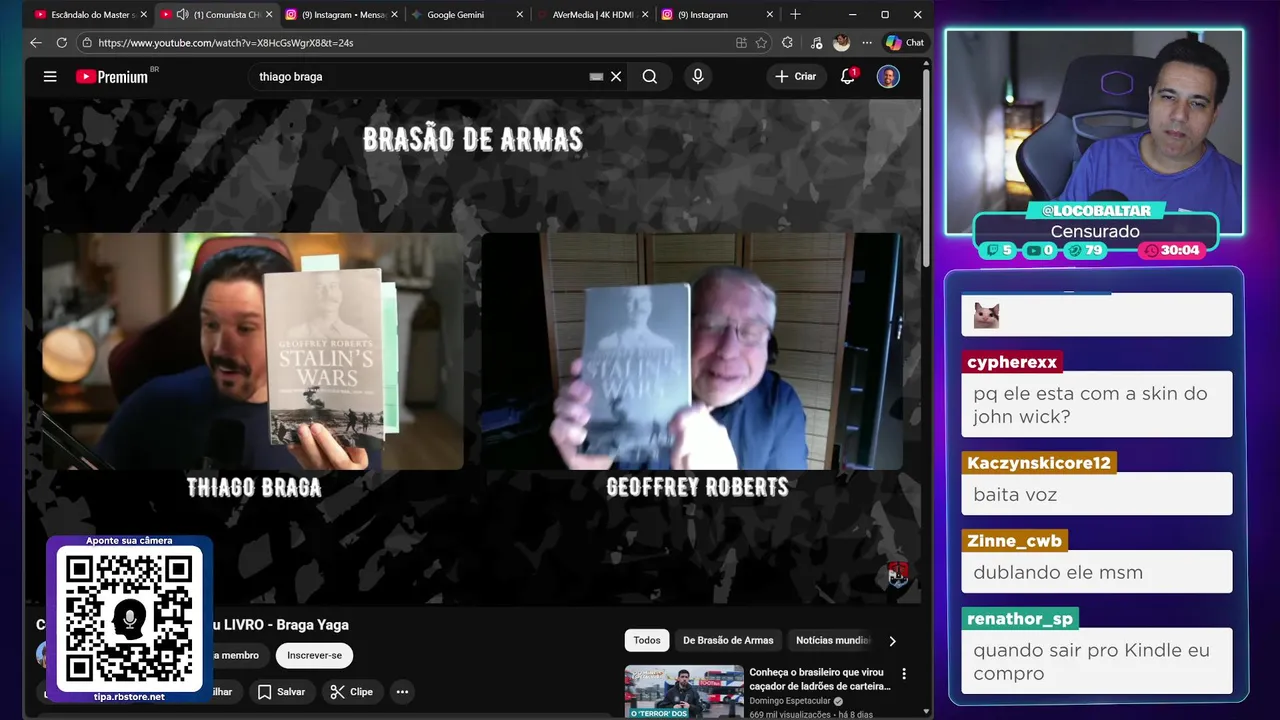
Task: Click the 30:04 timer badge
Action: (1171, 250)
